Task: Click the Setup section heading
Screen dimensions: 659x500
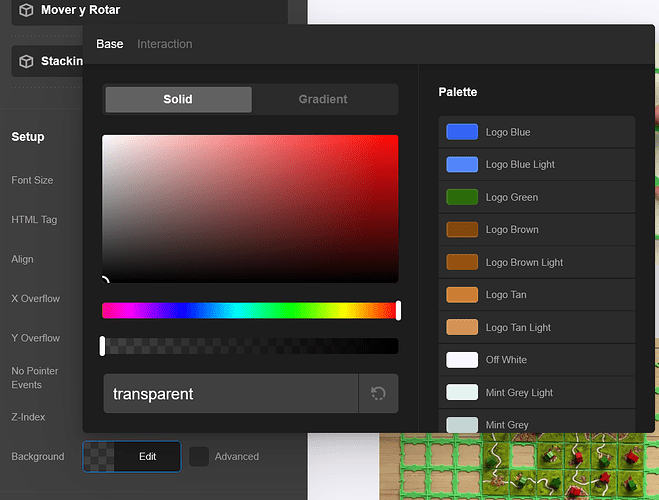Action: (28, 137)
